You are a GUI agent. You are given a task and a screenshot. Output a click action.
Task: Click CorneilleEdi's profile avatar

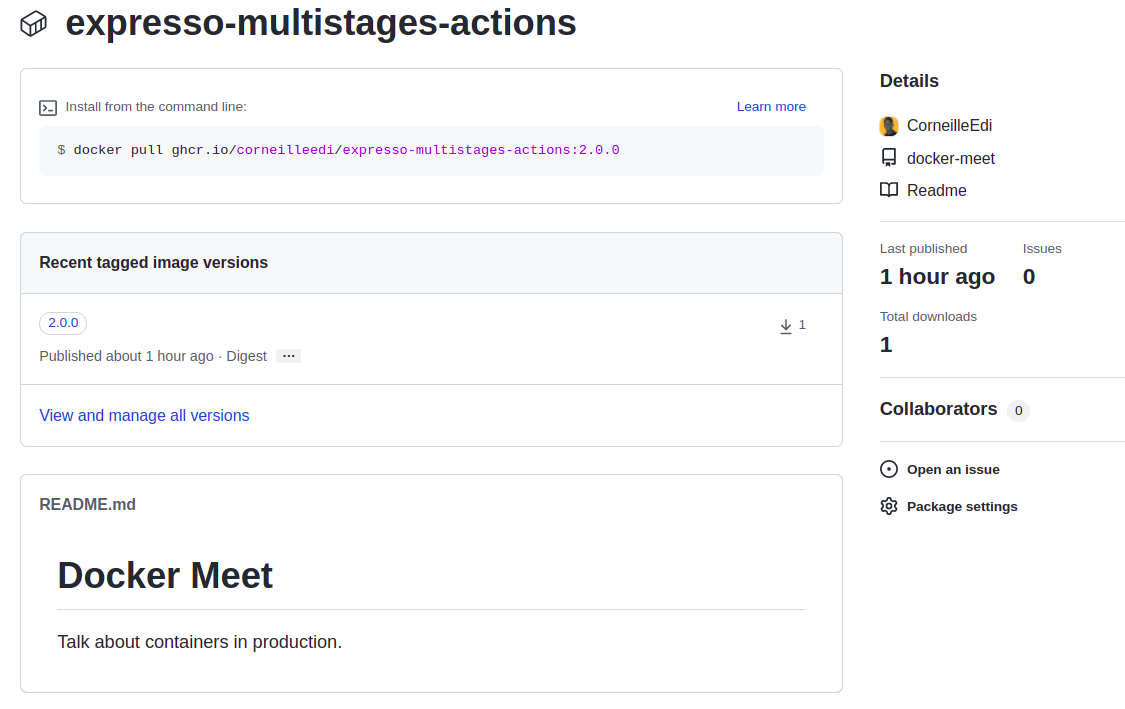(889, 125)
